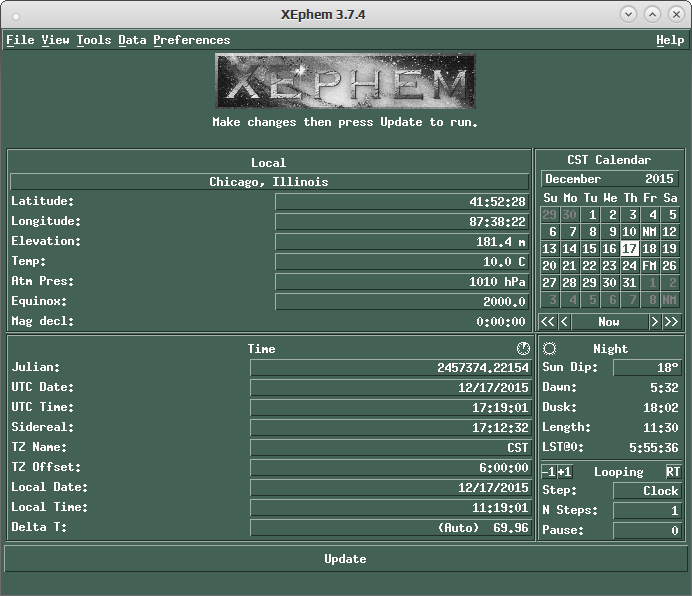Click the Longitude value field
Viewport: 692px width, 596px height.
(402, 222)
